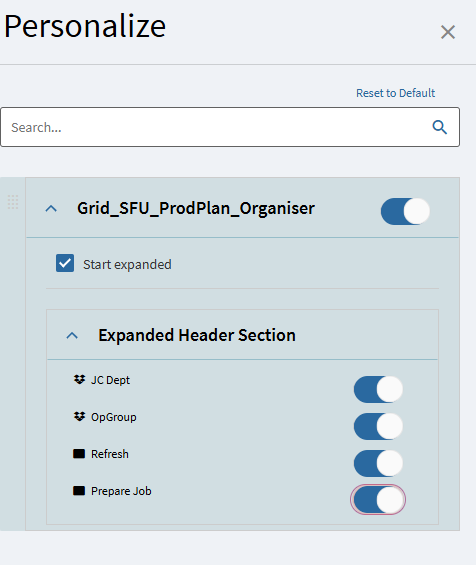Click the JC Dept field icon

[79, 379]
